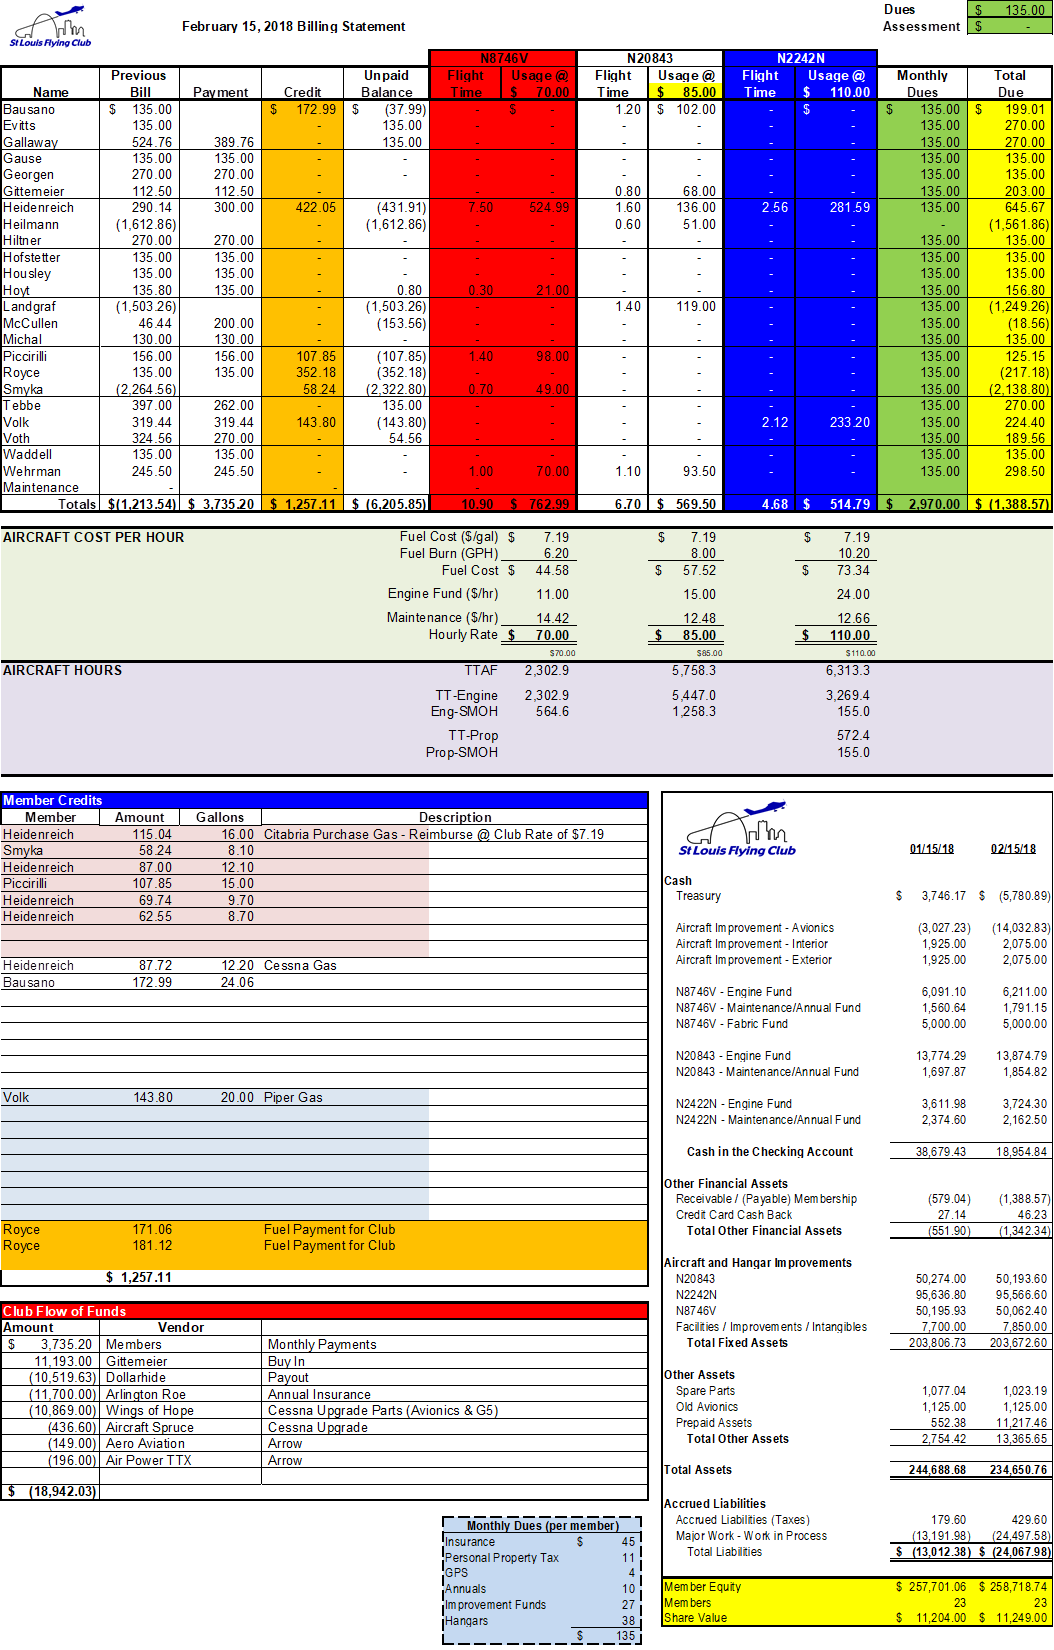Click the N20843 aircraft column header

[650, 59]
